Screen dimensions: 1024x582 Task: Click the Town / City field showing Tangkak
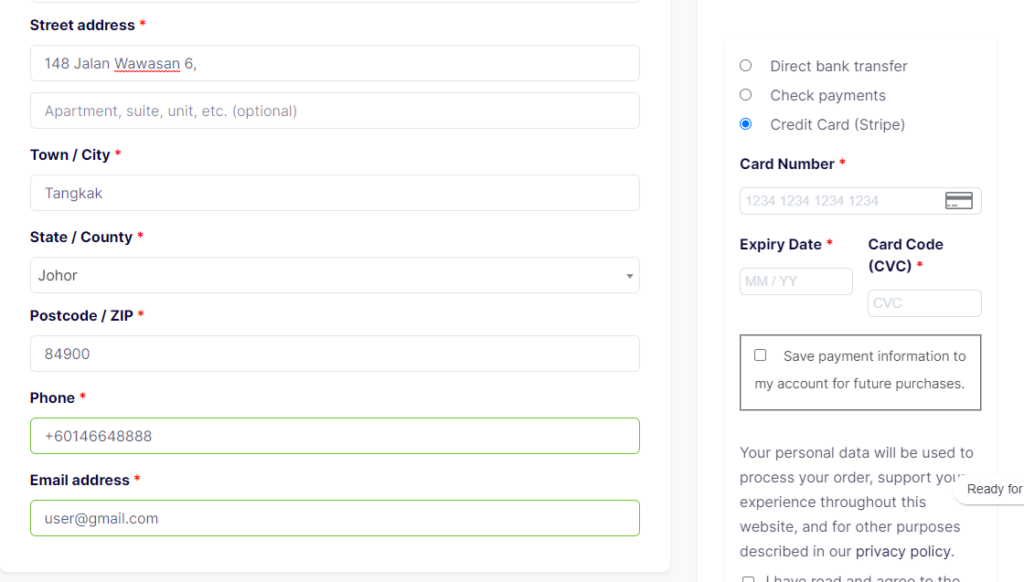pos(334,193)
